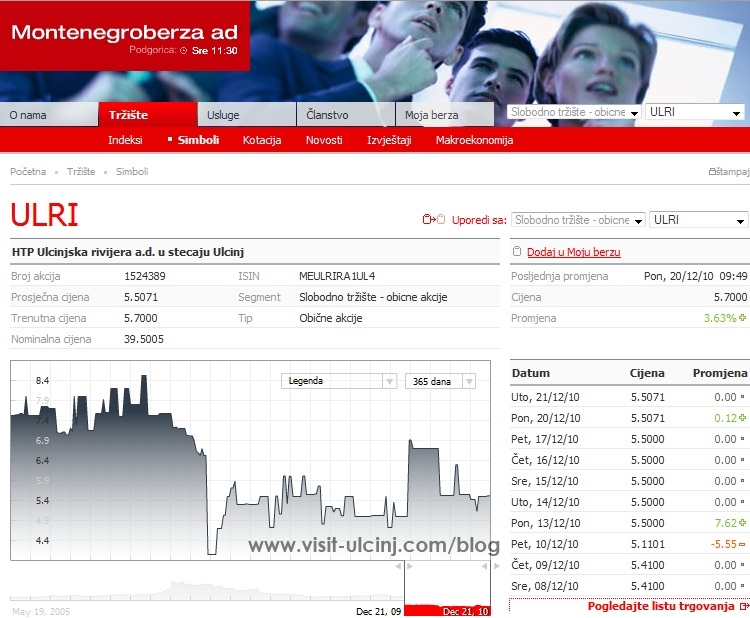750x618 pixels.
Task: Click the outer left arrow at range start handle
Action: point(398,566)
